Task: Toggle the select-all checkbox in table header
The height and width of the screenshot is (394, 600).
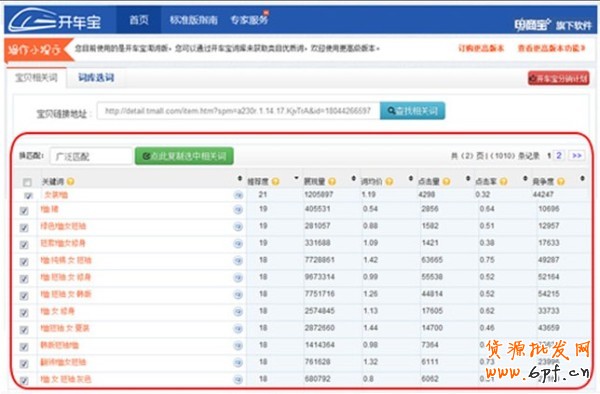Action: pyautogui.click(x=27, y=182)
